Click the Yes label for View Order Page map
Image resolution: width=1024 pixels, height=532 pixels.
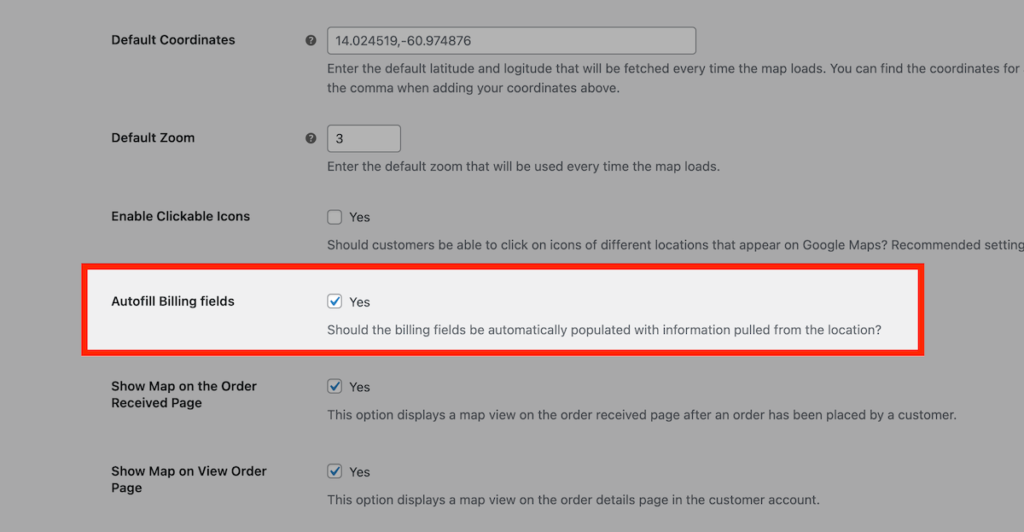pos(359,472)
